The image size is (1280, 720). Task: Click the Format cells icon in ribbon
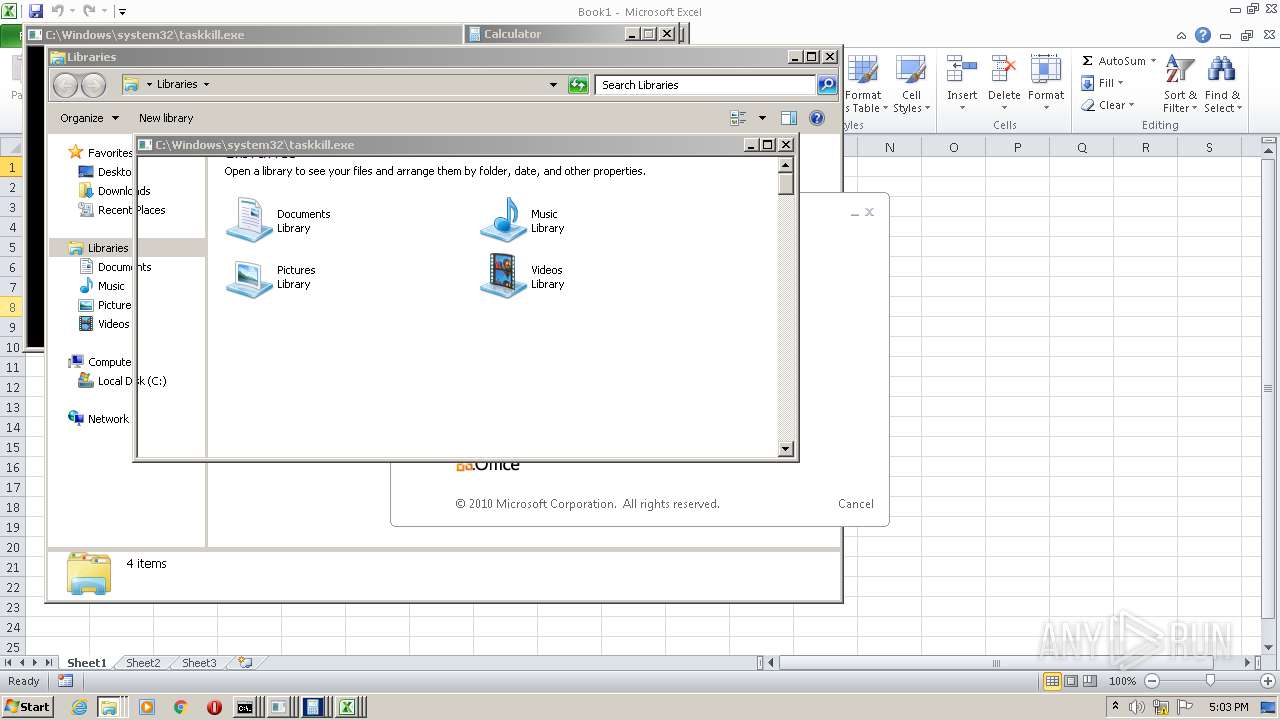click(1046, 71)
